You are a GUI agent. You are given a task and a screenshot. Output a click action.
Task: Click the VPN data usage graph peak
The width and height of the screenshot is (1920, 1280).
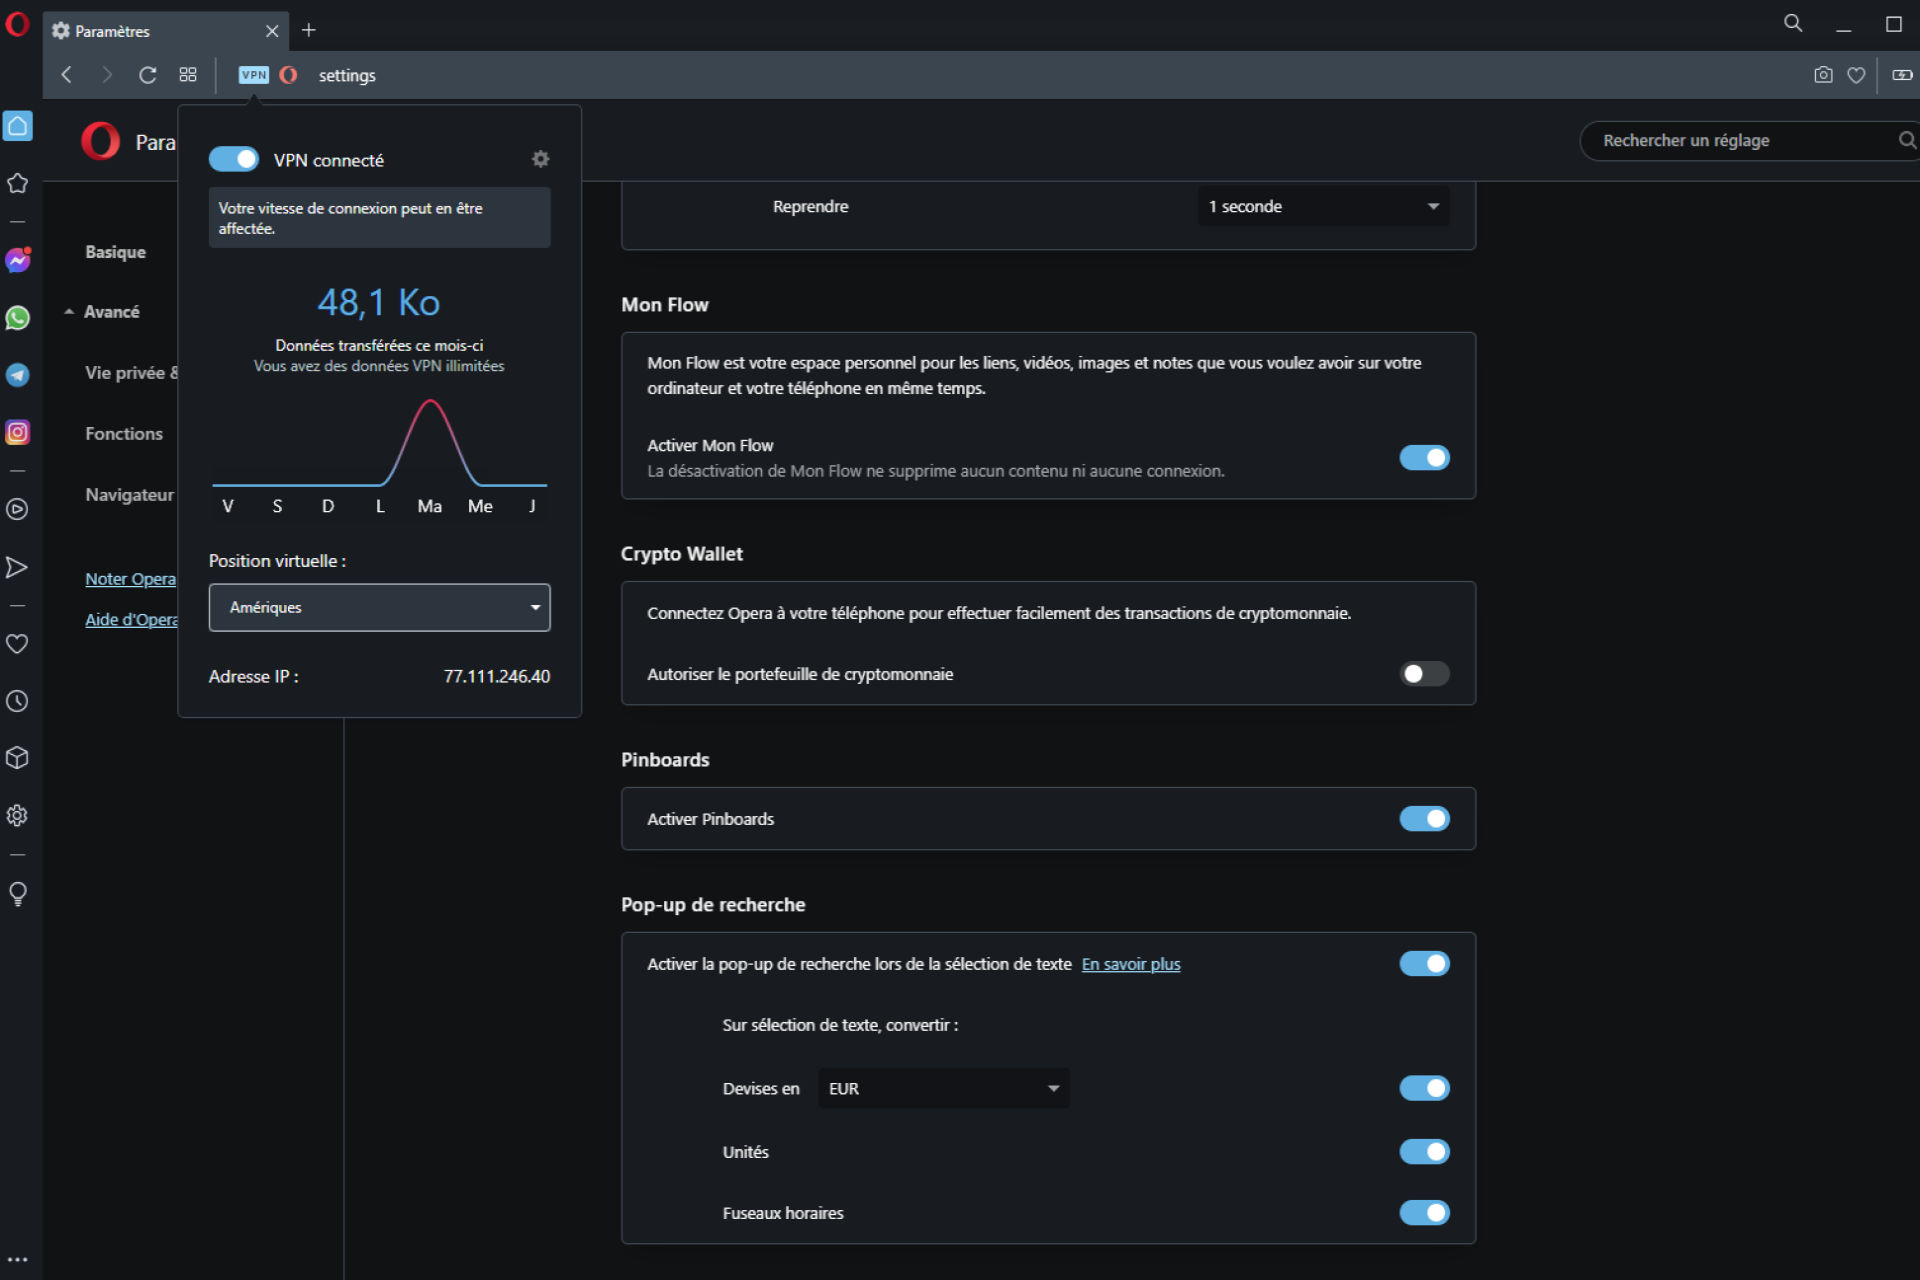tap(430, 403)
